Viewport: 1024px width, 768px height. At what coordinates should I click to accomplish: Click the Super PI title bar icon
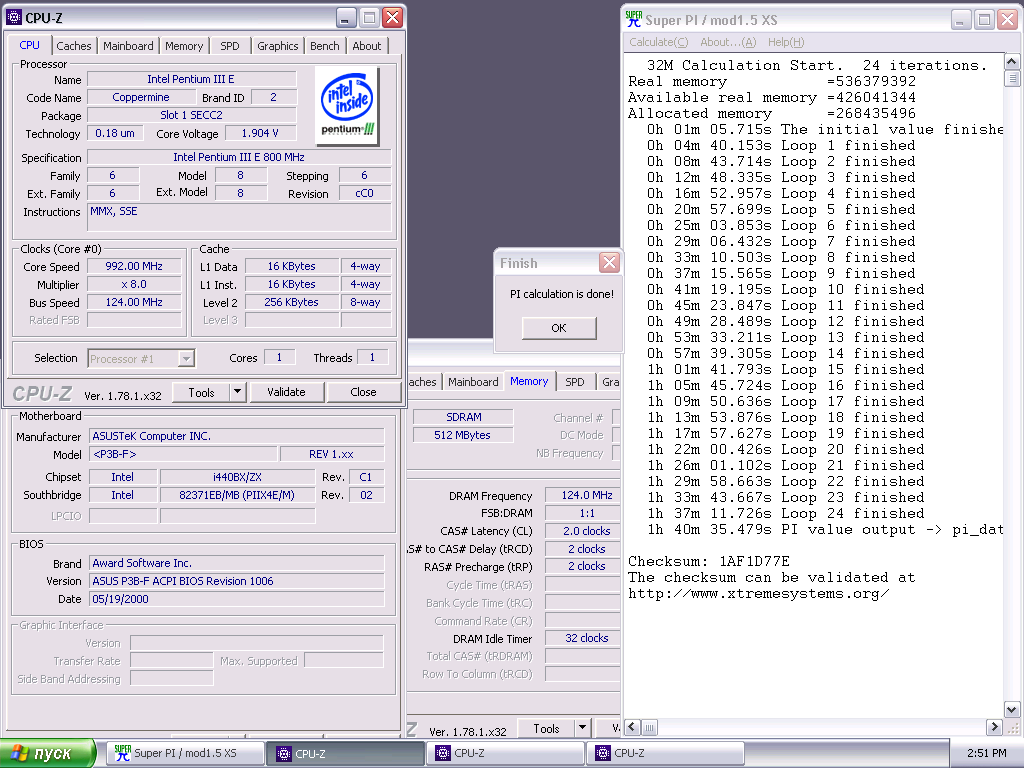(633, 20)
